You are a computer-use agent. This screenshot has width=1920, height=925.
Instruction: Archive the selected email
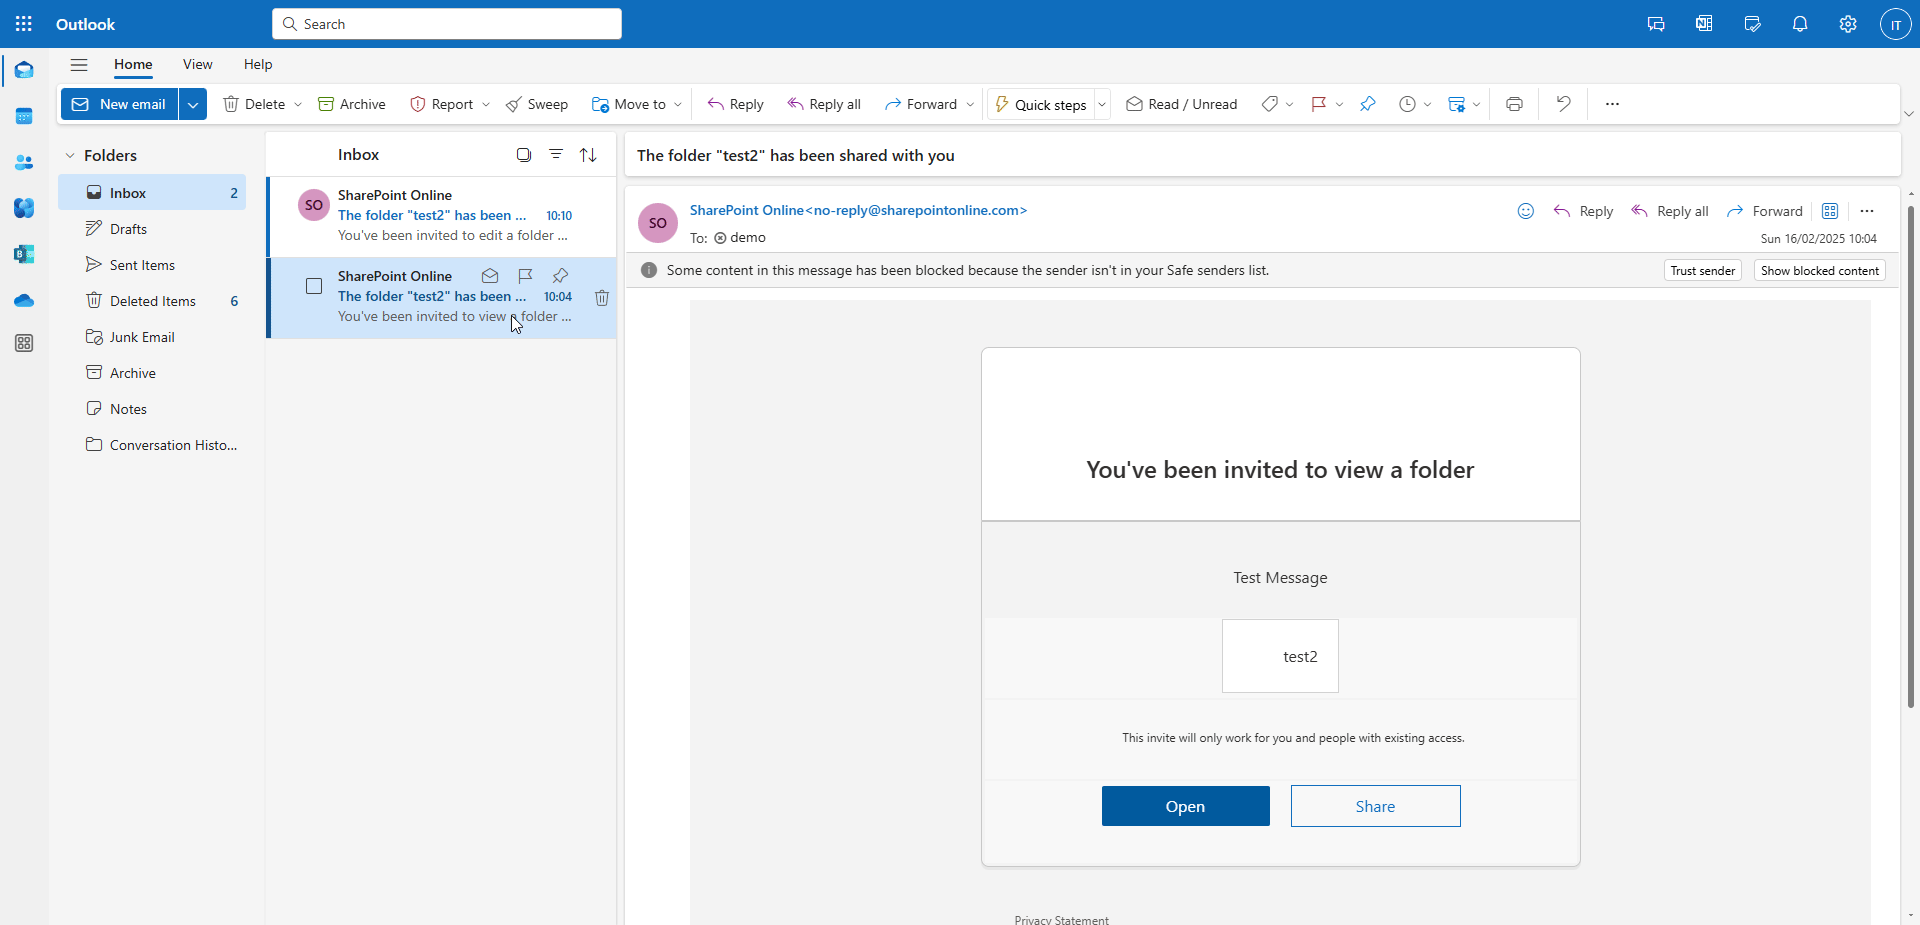coord(352,103)
